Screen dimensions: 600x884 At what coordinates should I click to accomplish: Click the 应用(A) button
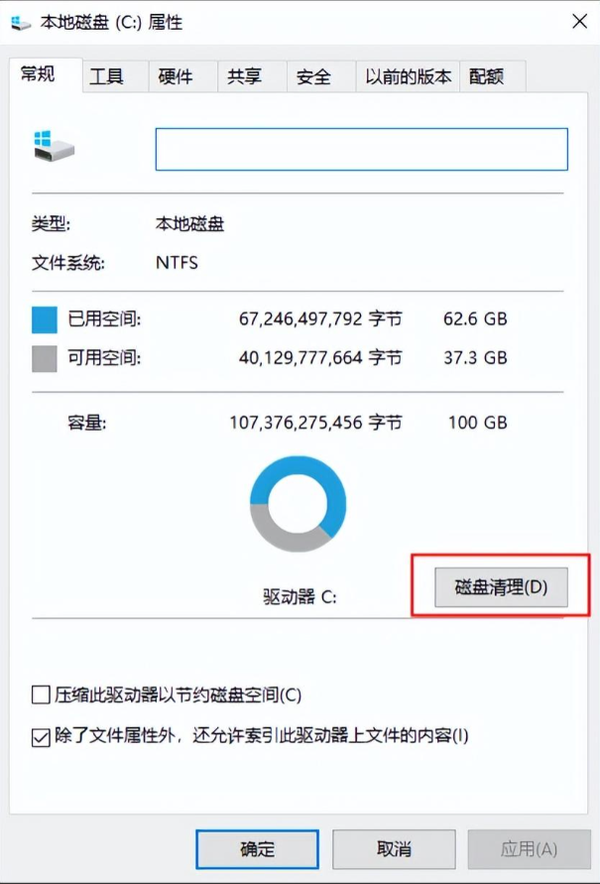pos(529,849)
